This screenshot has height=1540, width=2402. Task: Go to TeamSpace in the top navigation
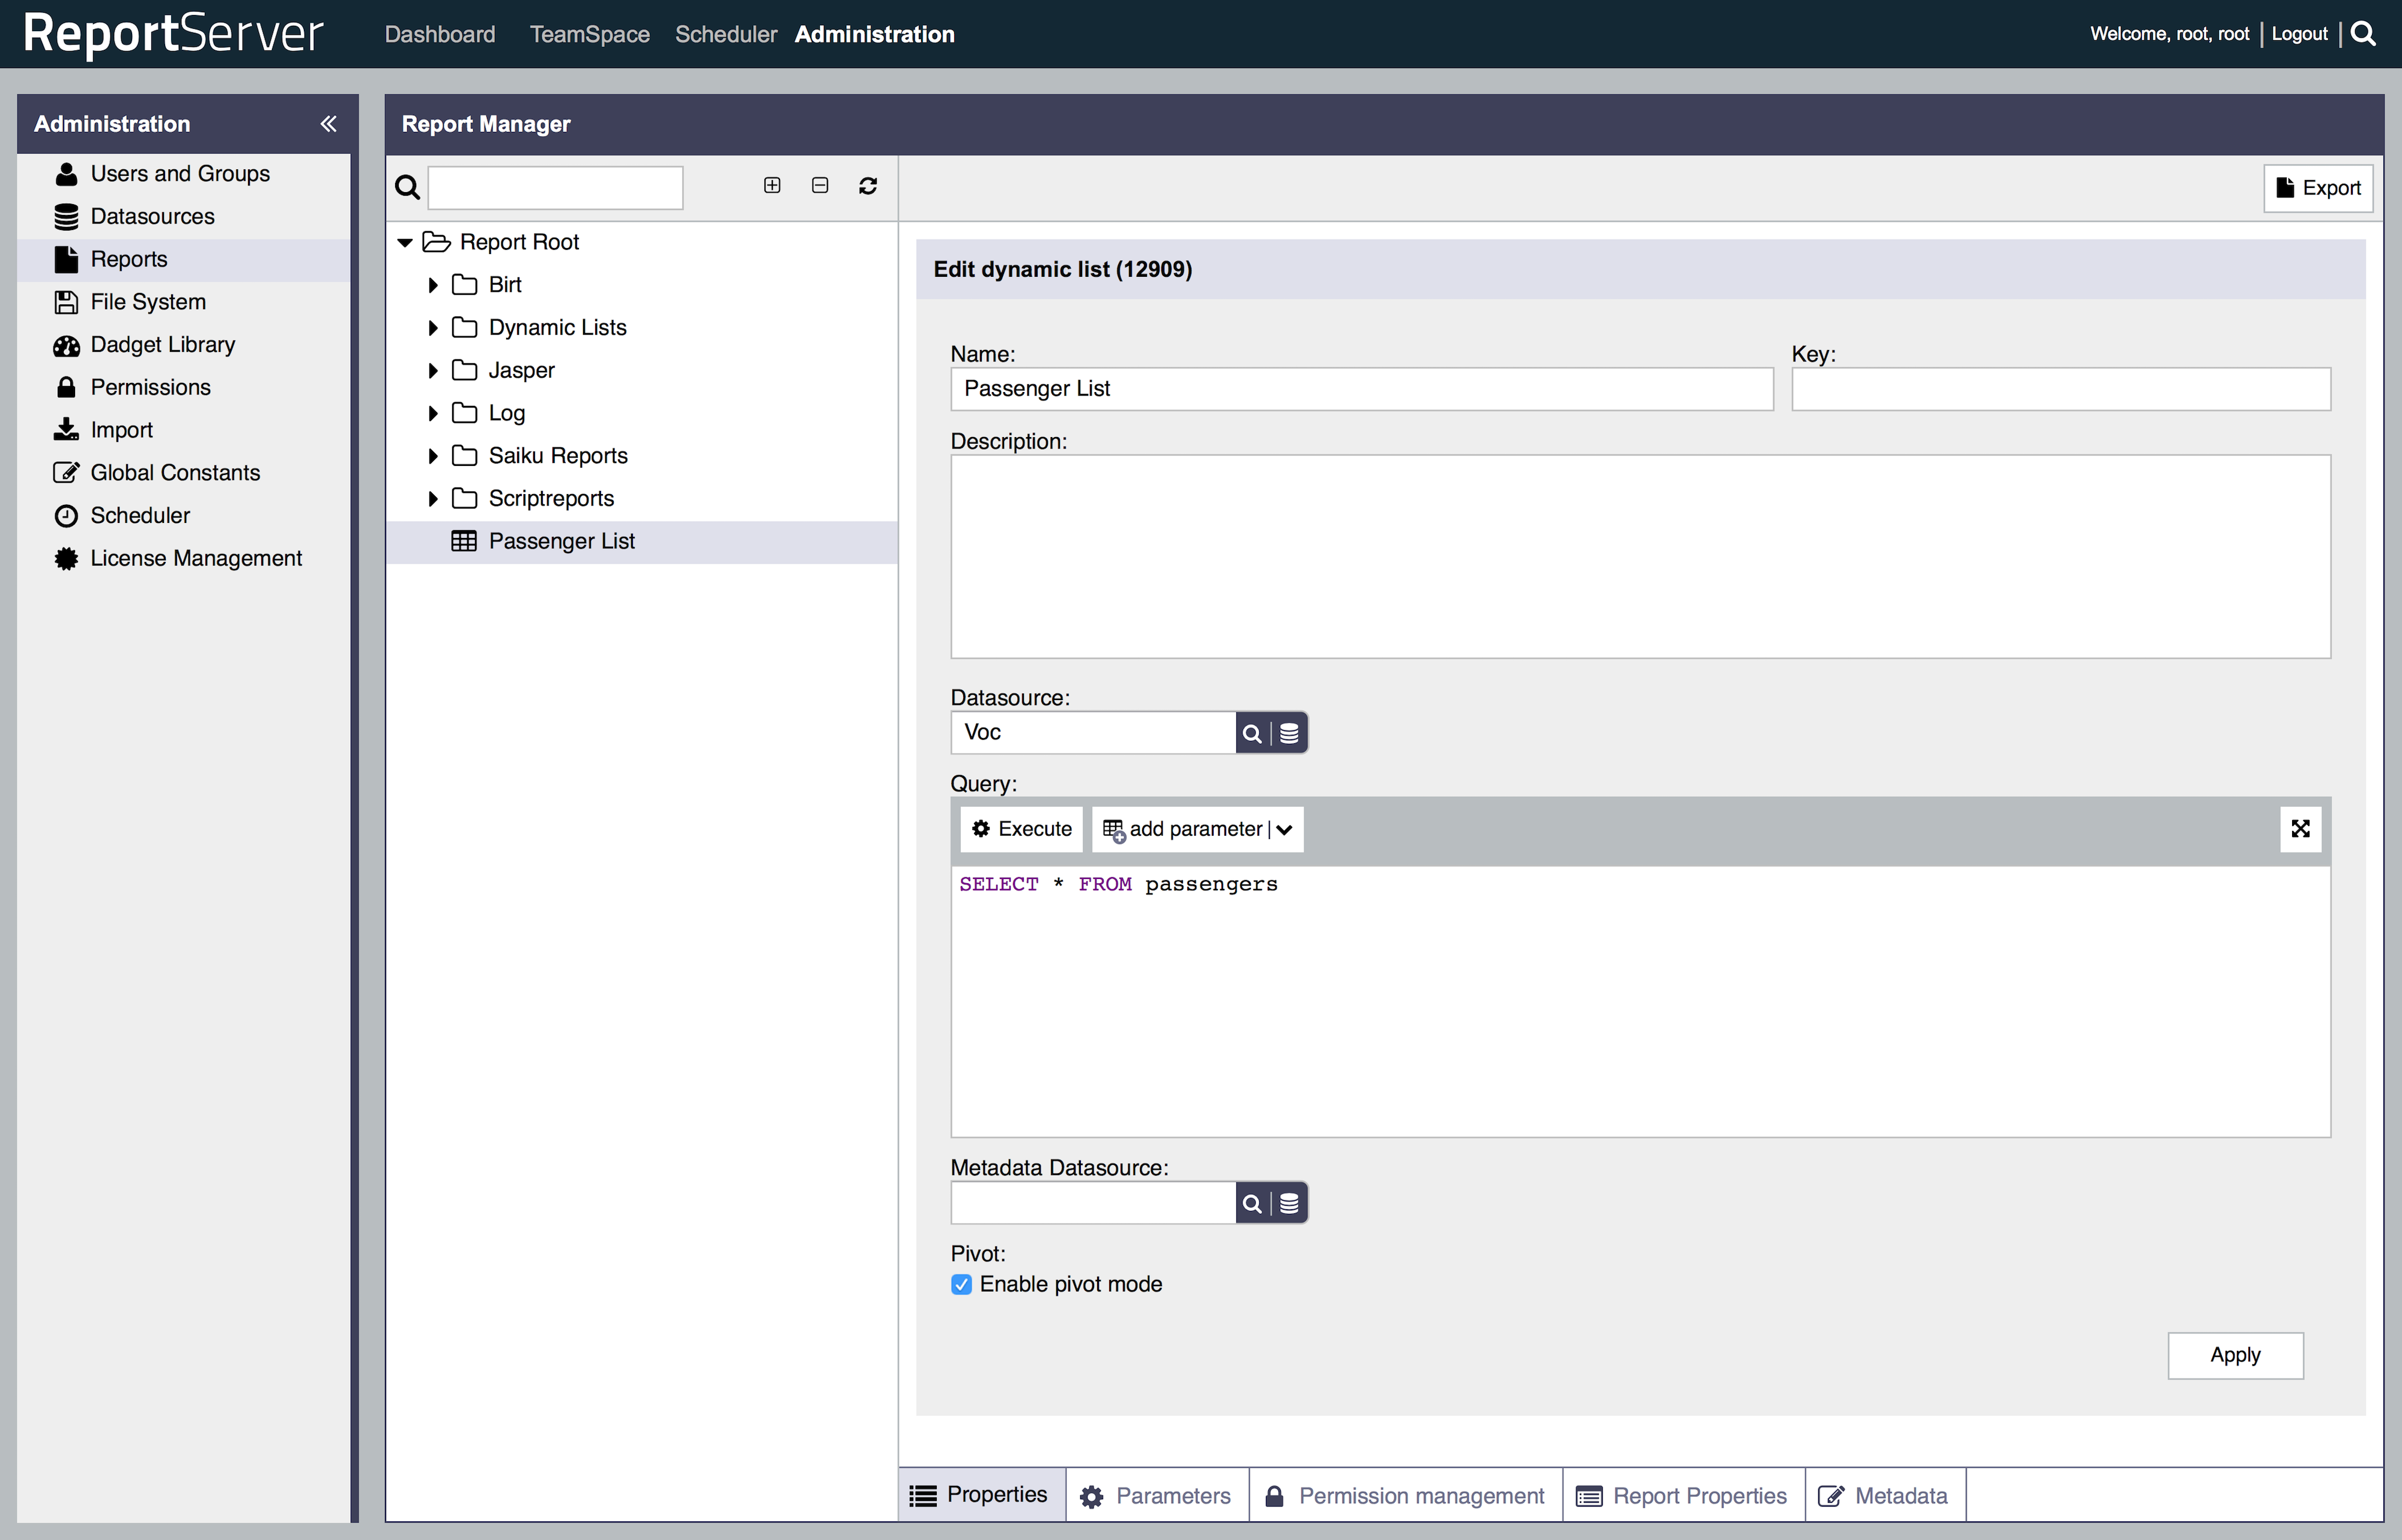(x=589, y=34)
